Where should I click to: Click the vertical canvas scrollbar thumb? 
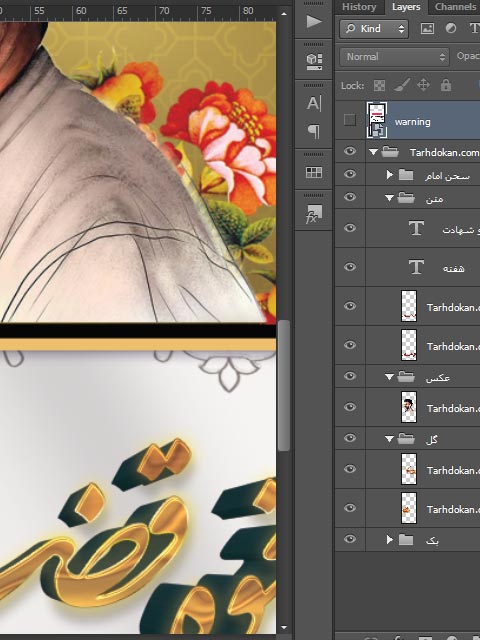pyautogui.click(x=284, y=385)
